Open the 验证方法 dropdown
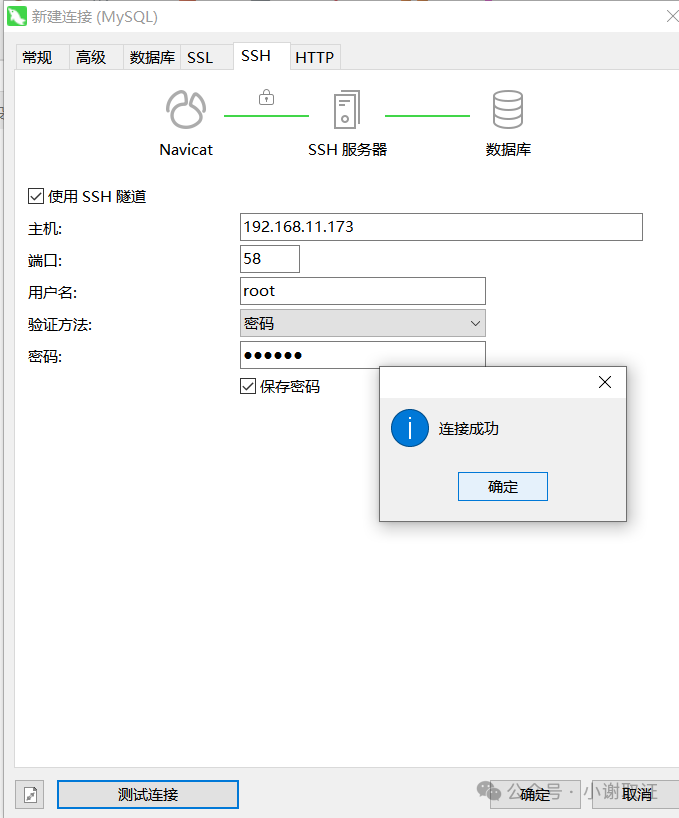Viewport: 679px width, 818px height. [x=363, y=323]
